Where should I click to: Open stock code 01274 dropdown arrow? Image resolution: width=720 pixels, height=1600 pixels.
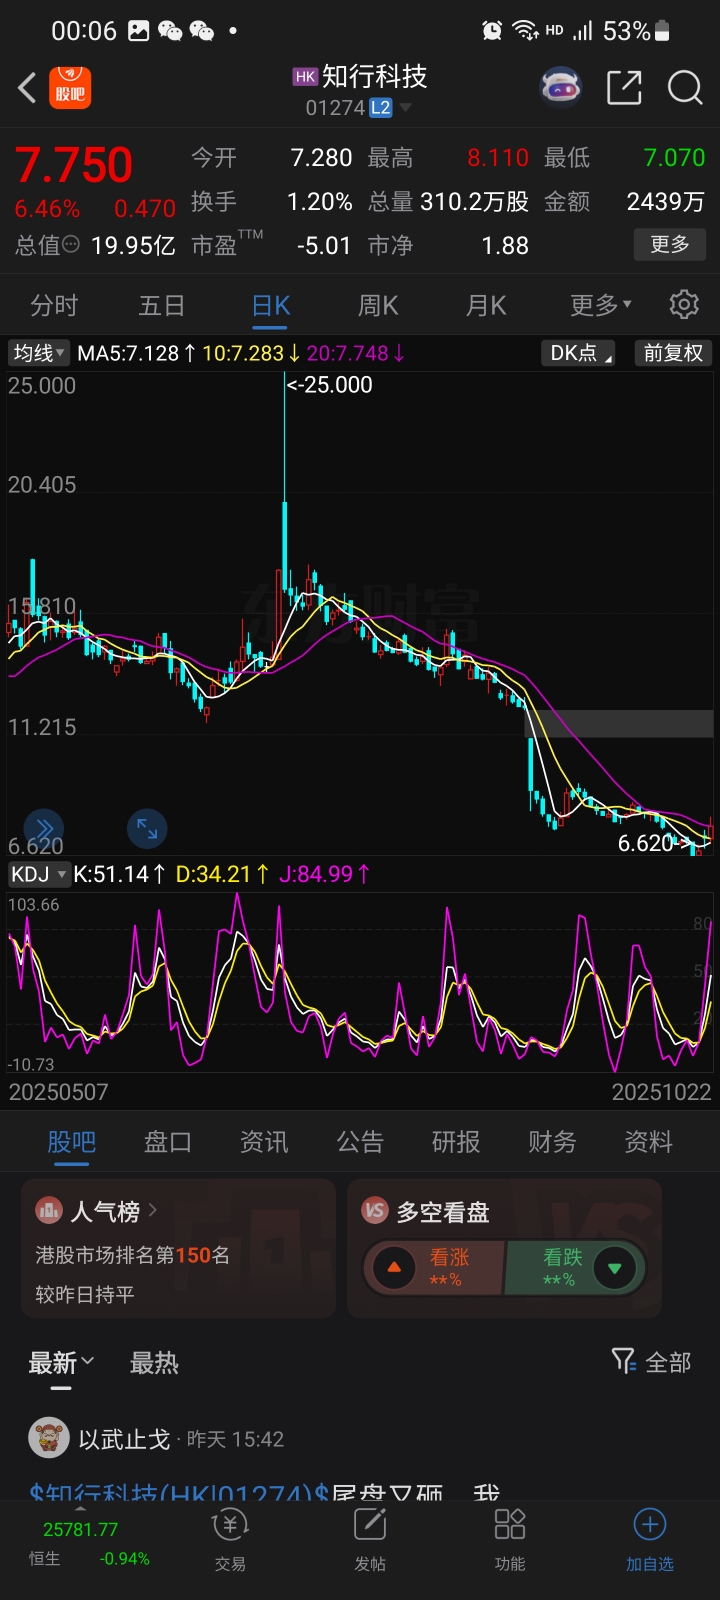coord(405,108)
